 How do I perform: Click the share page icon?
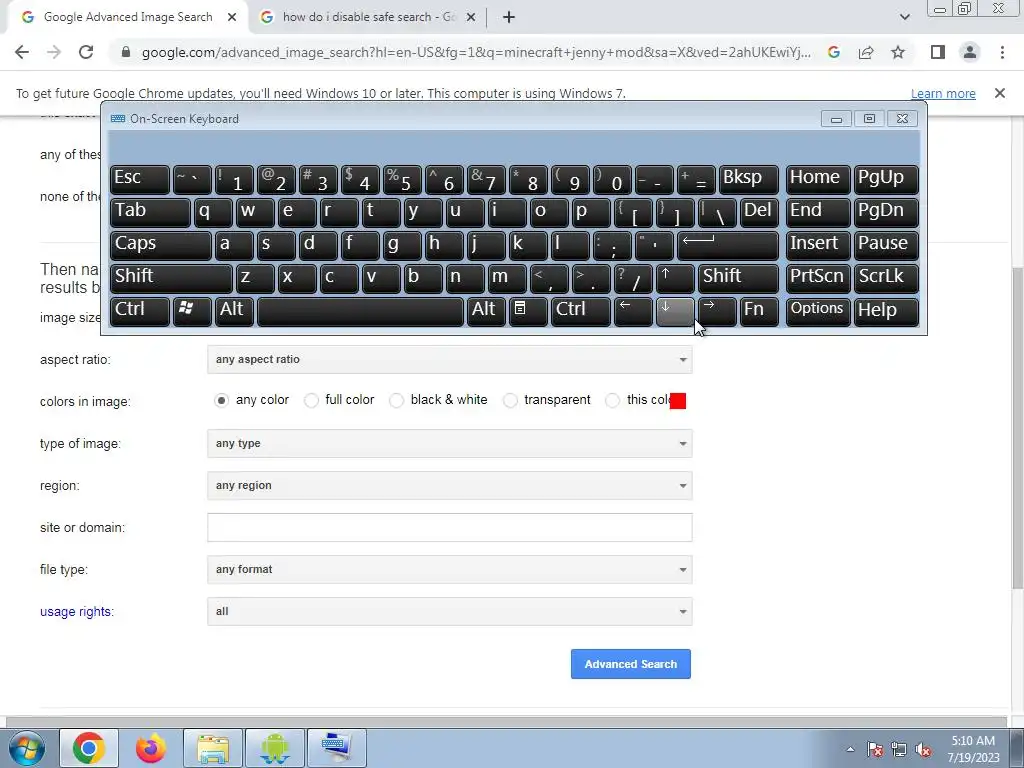tap(866, 52)
